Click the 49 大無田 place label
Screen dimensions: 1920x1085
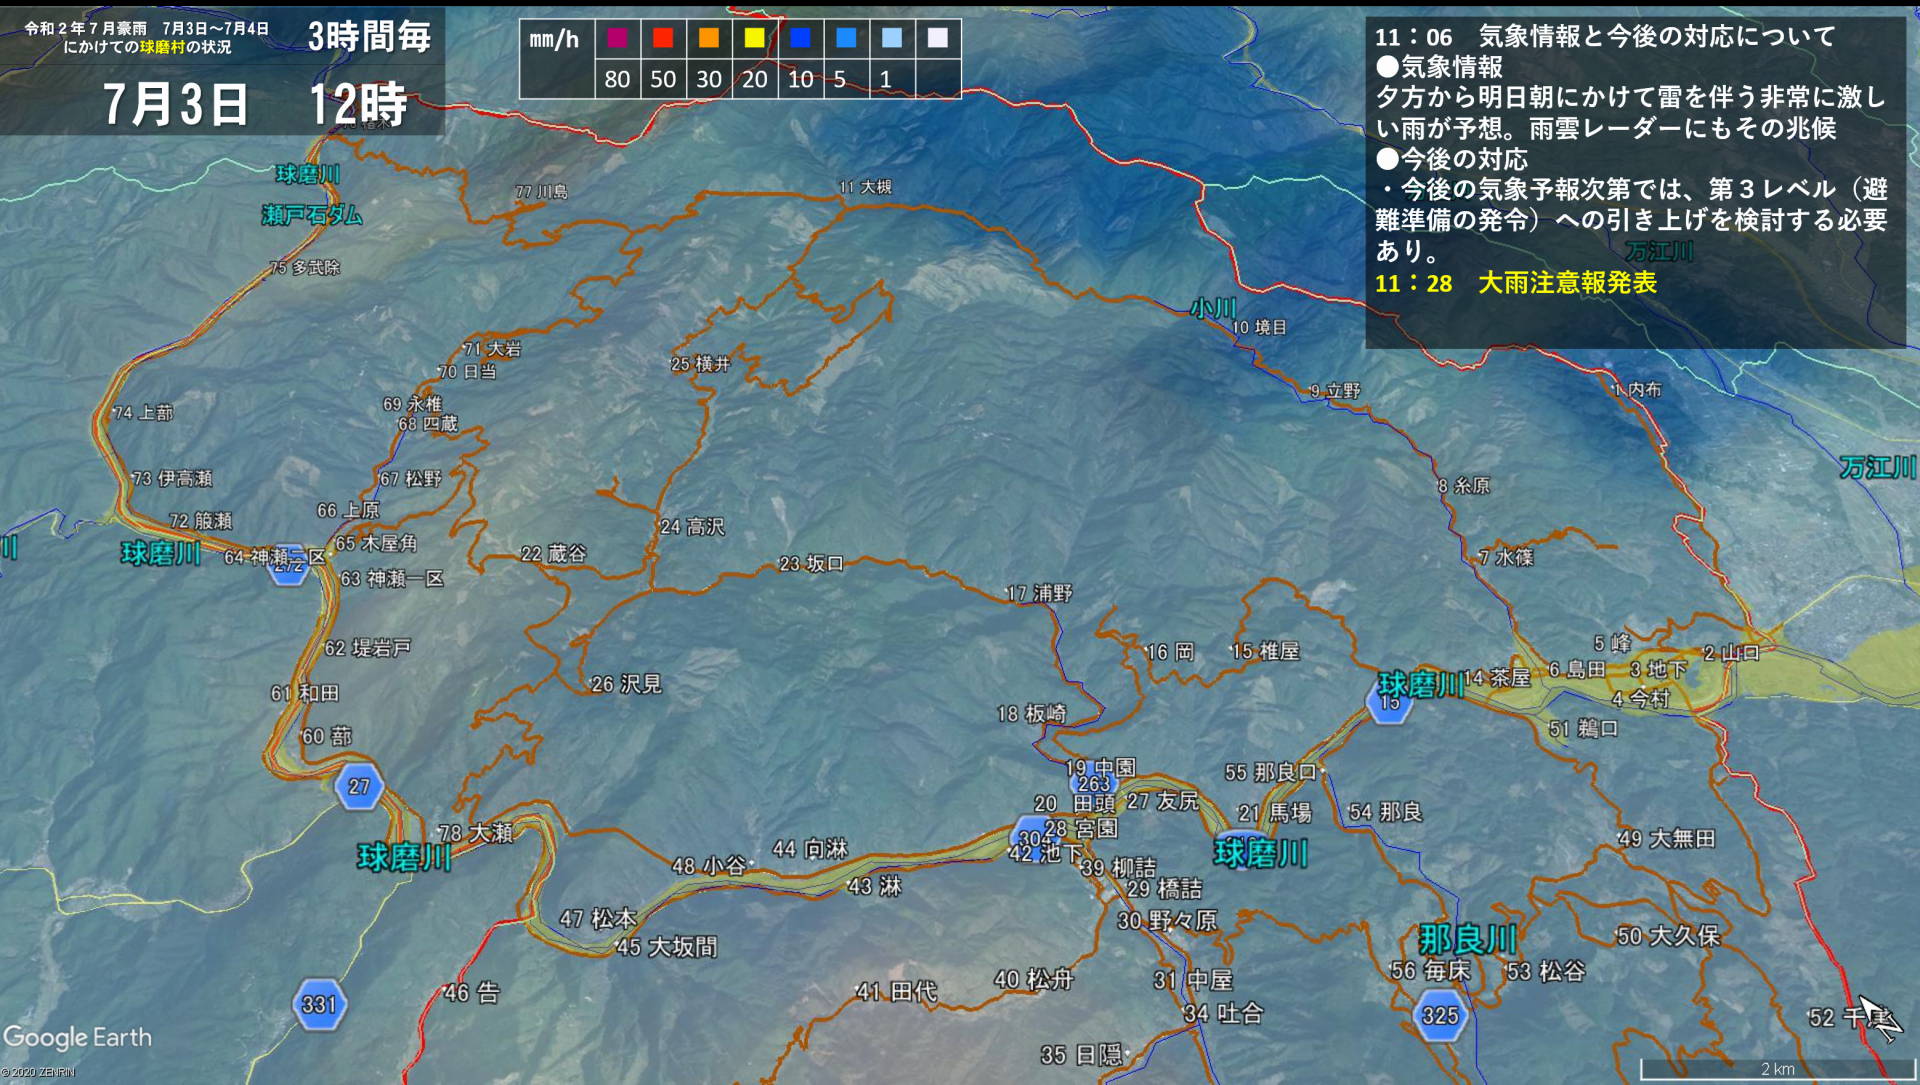tap(1667, 838)
